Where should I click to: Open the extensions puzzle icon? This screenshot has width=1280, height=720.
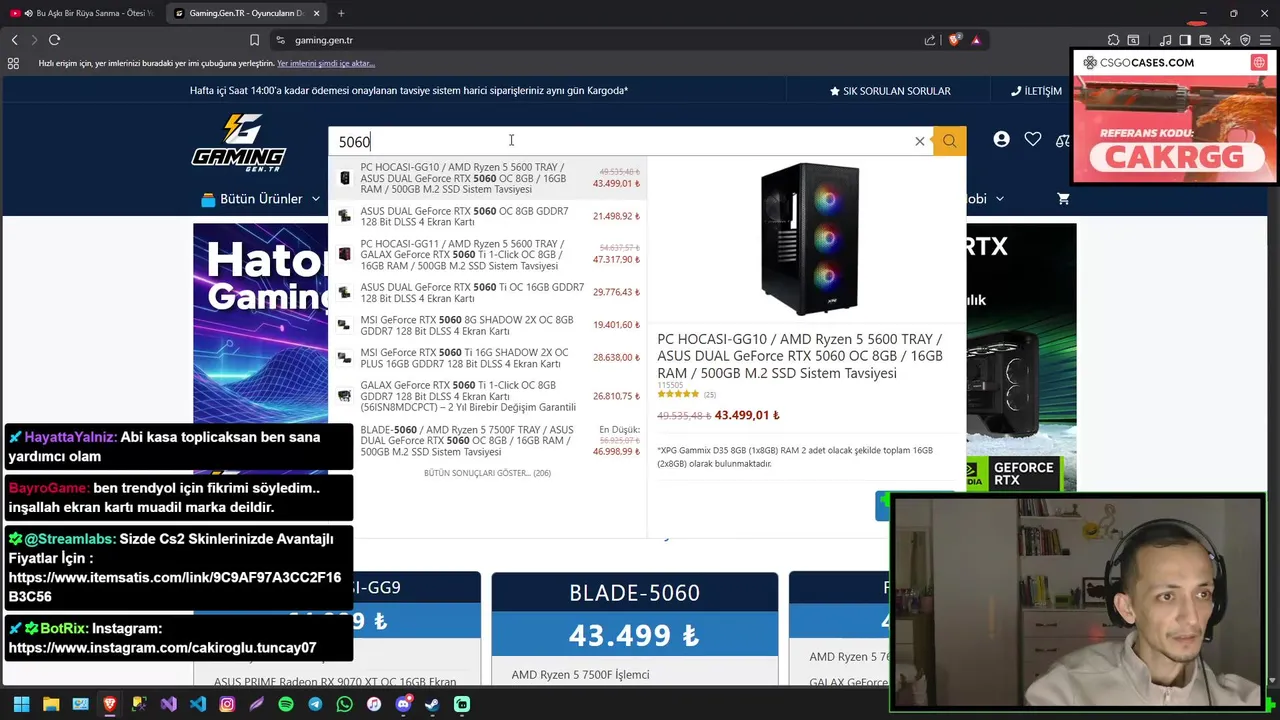(x=1113, y=40)
